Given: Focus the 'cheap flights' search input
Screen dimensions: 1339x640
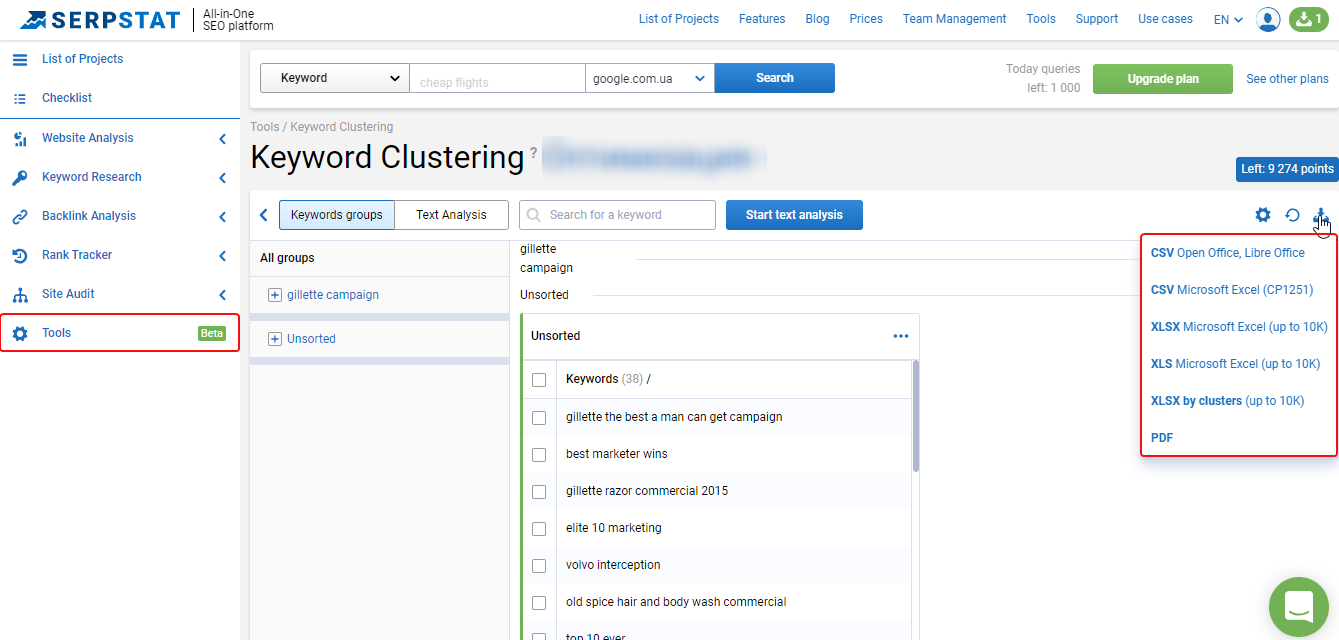Looking at the screenshot, I should 497,78.
